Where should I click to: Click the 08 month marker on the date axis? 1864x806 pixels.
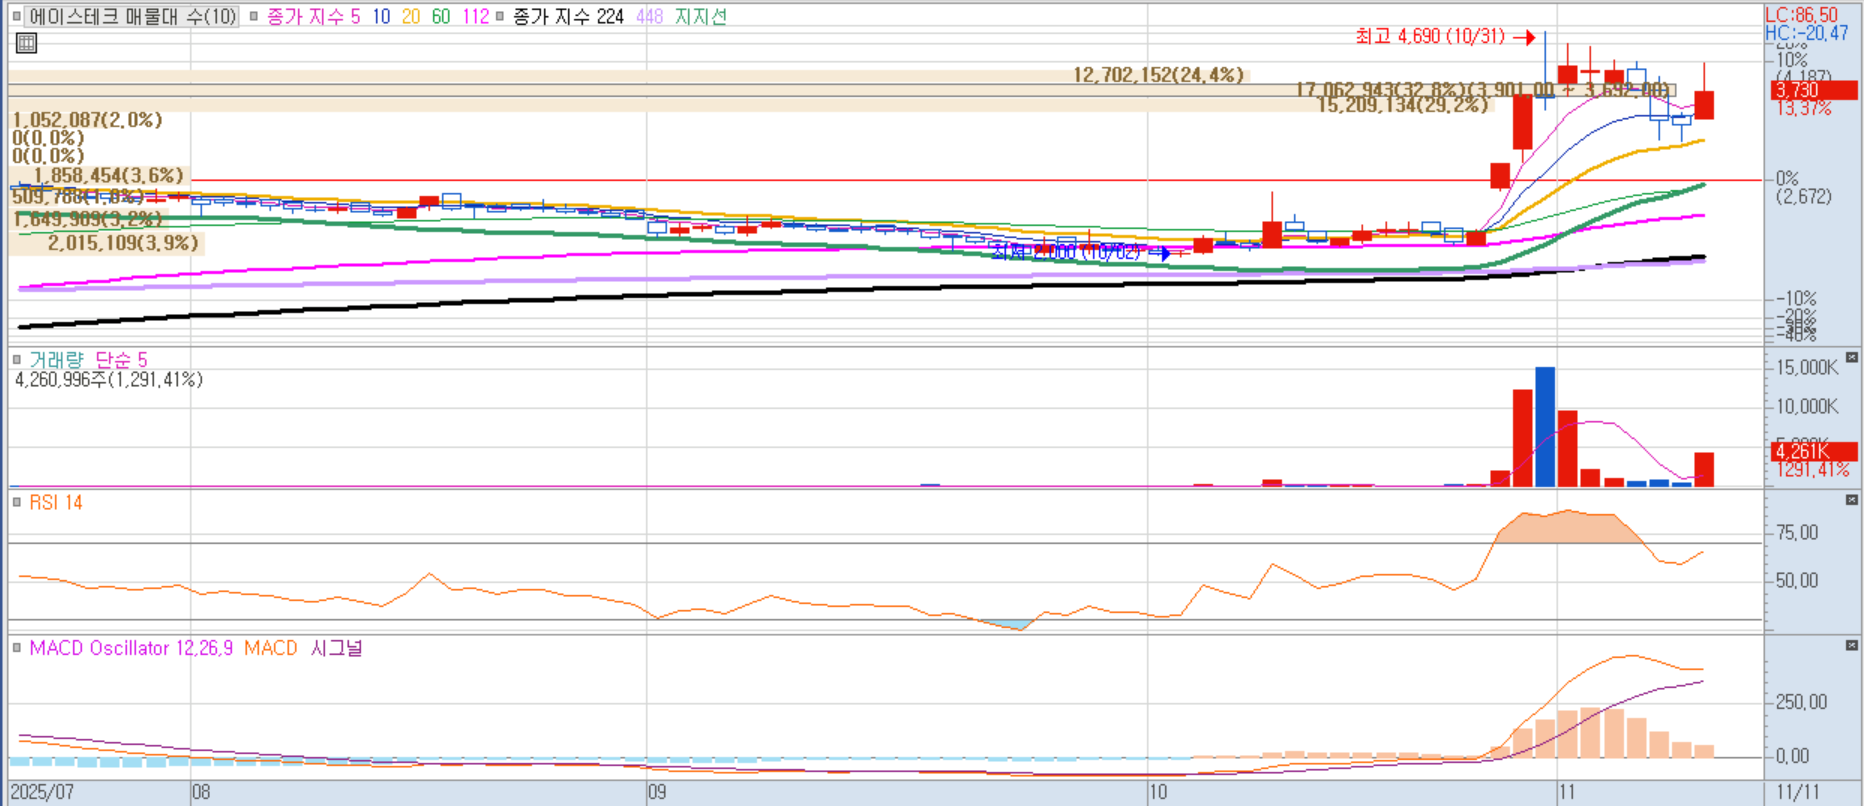pyautogui.click(x=201, y=793)
